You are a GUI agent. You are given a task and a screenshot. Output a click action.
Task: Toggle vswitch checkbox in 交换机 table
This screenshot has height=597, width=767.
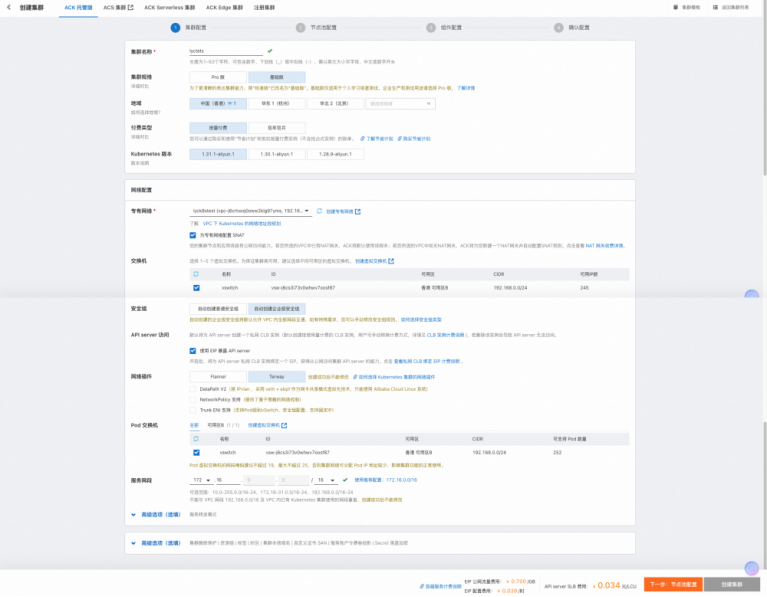[196, 288]
